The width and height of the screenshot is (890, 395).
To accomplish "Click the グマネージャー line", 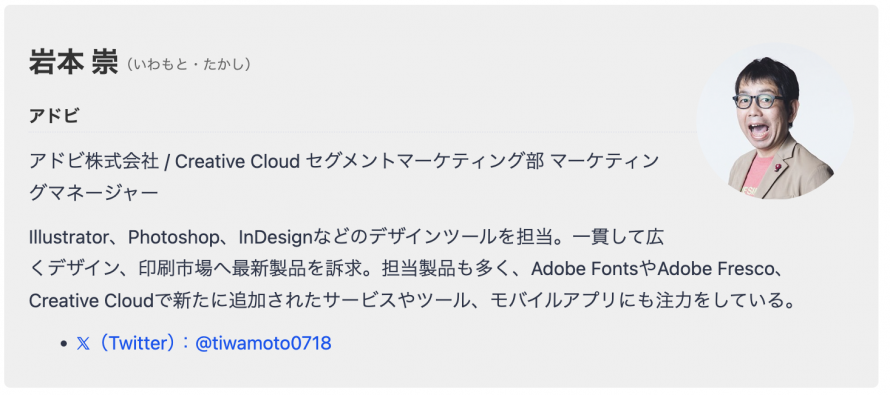I will 94,194.
